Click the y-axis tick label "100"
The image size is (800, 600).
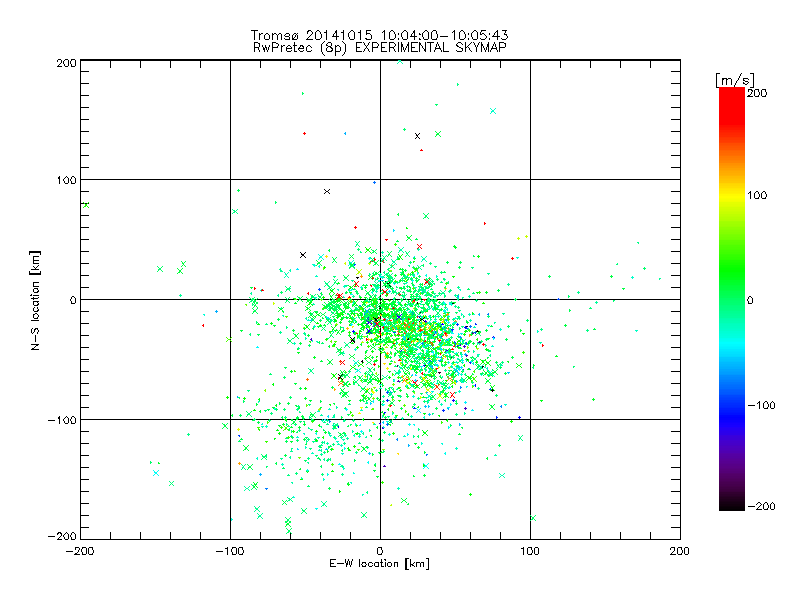[x=66, y=180]
